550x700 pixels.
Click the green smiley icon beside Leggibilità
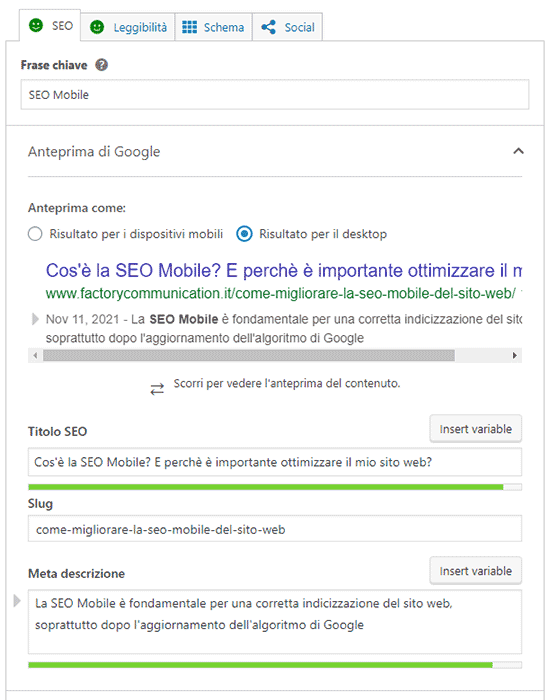click(x=97, y=27)
